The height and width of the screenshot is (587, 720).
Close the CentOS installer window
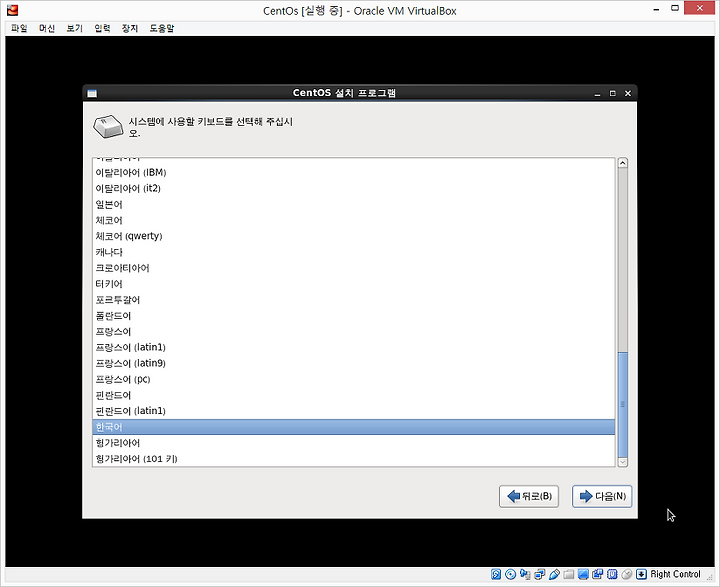[628, 94]
